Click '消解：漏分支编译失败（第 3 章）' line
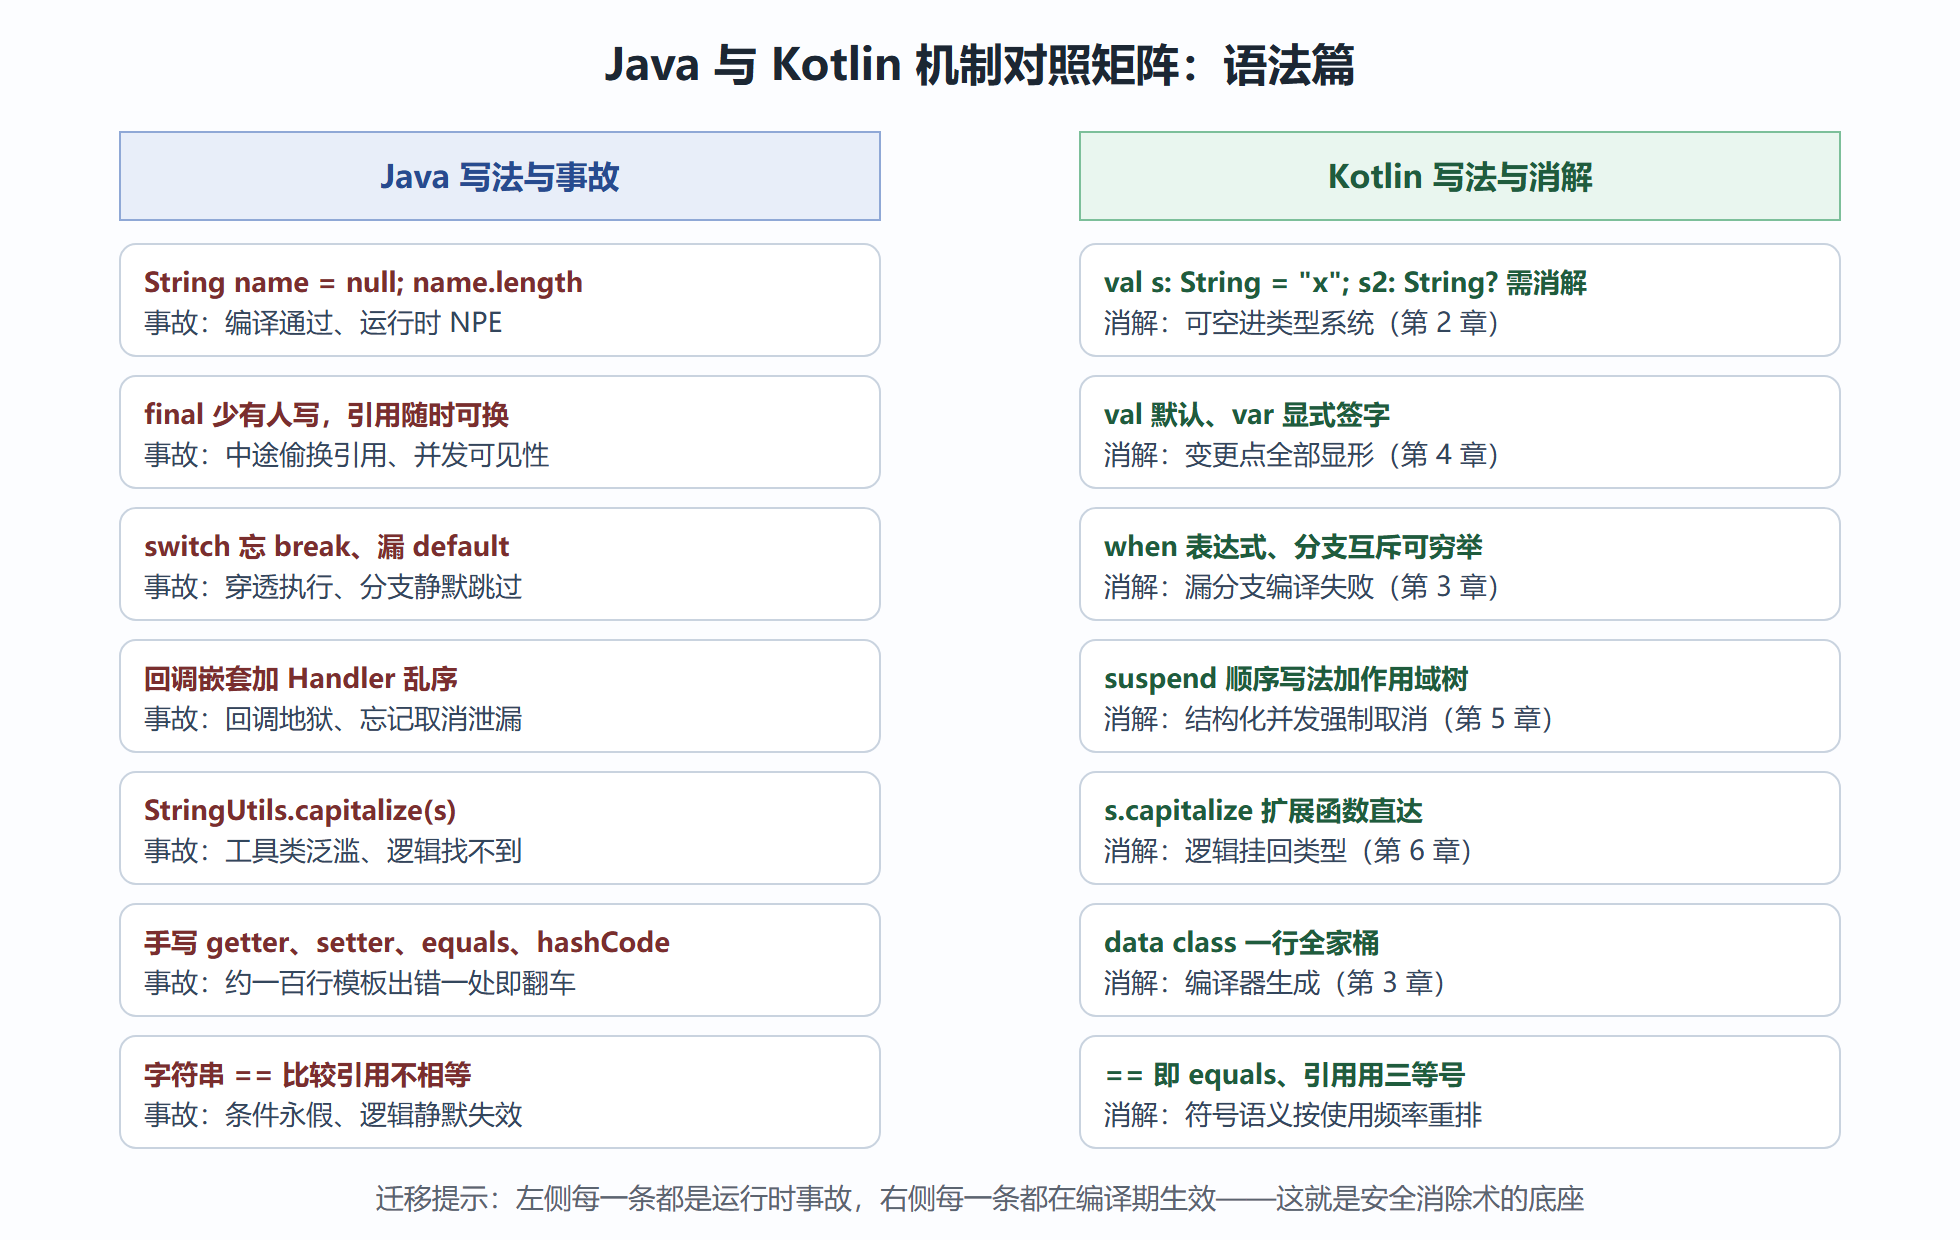This screenshot has height=1240, width=1960. coord(1301,587)
